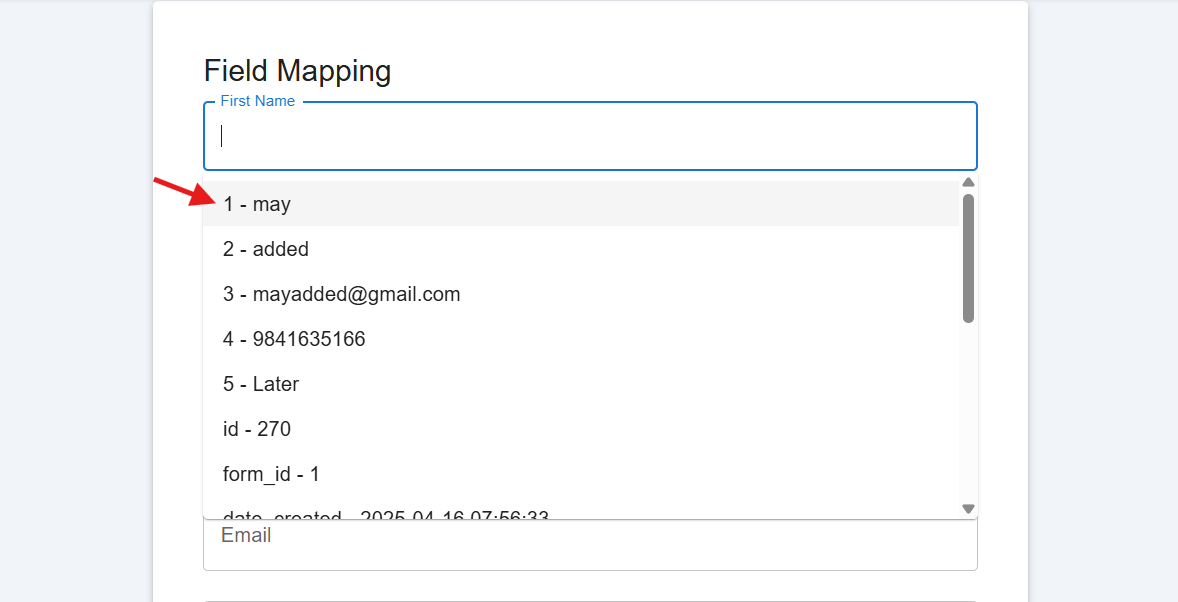Click the scrollbar down arrow
This screenshot has width=1178, height=602.
968,509
